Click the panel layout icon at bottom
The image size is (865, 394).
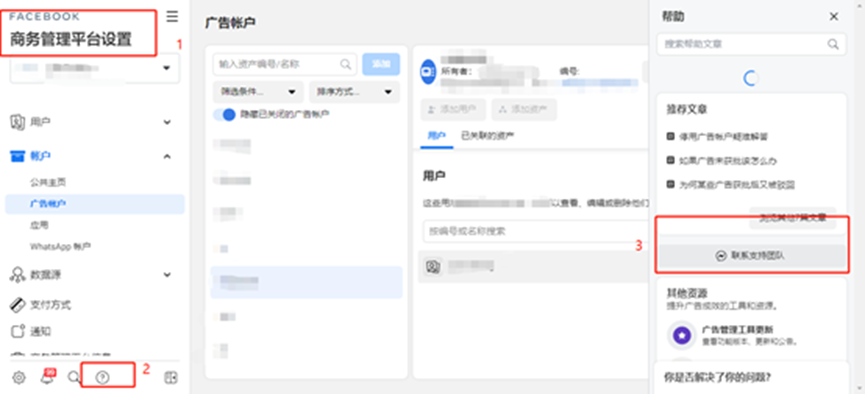(171, 377)
